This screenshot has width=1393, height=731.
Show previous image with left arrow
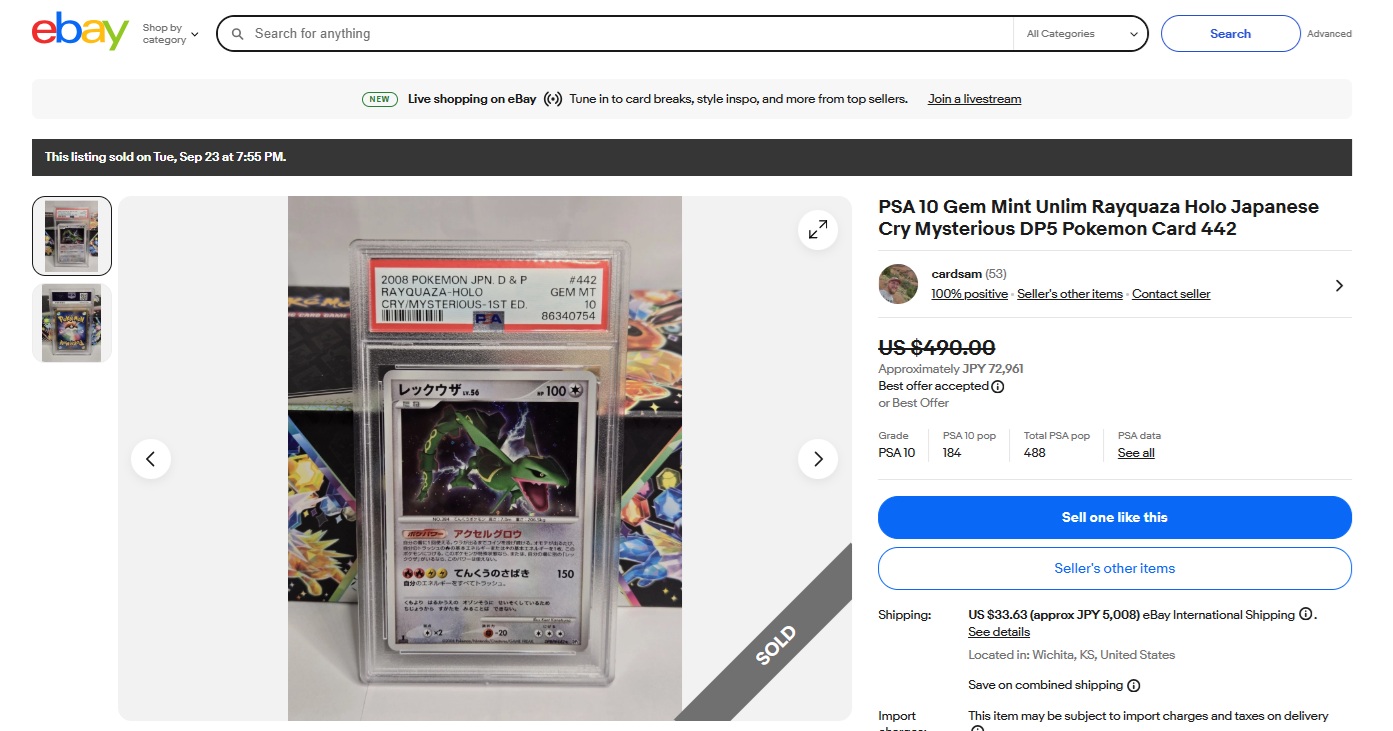click(151, 459)
